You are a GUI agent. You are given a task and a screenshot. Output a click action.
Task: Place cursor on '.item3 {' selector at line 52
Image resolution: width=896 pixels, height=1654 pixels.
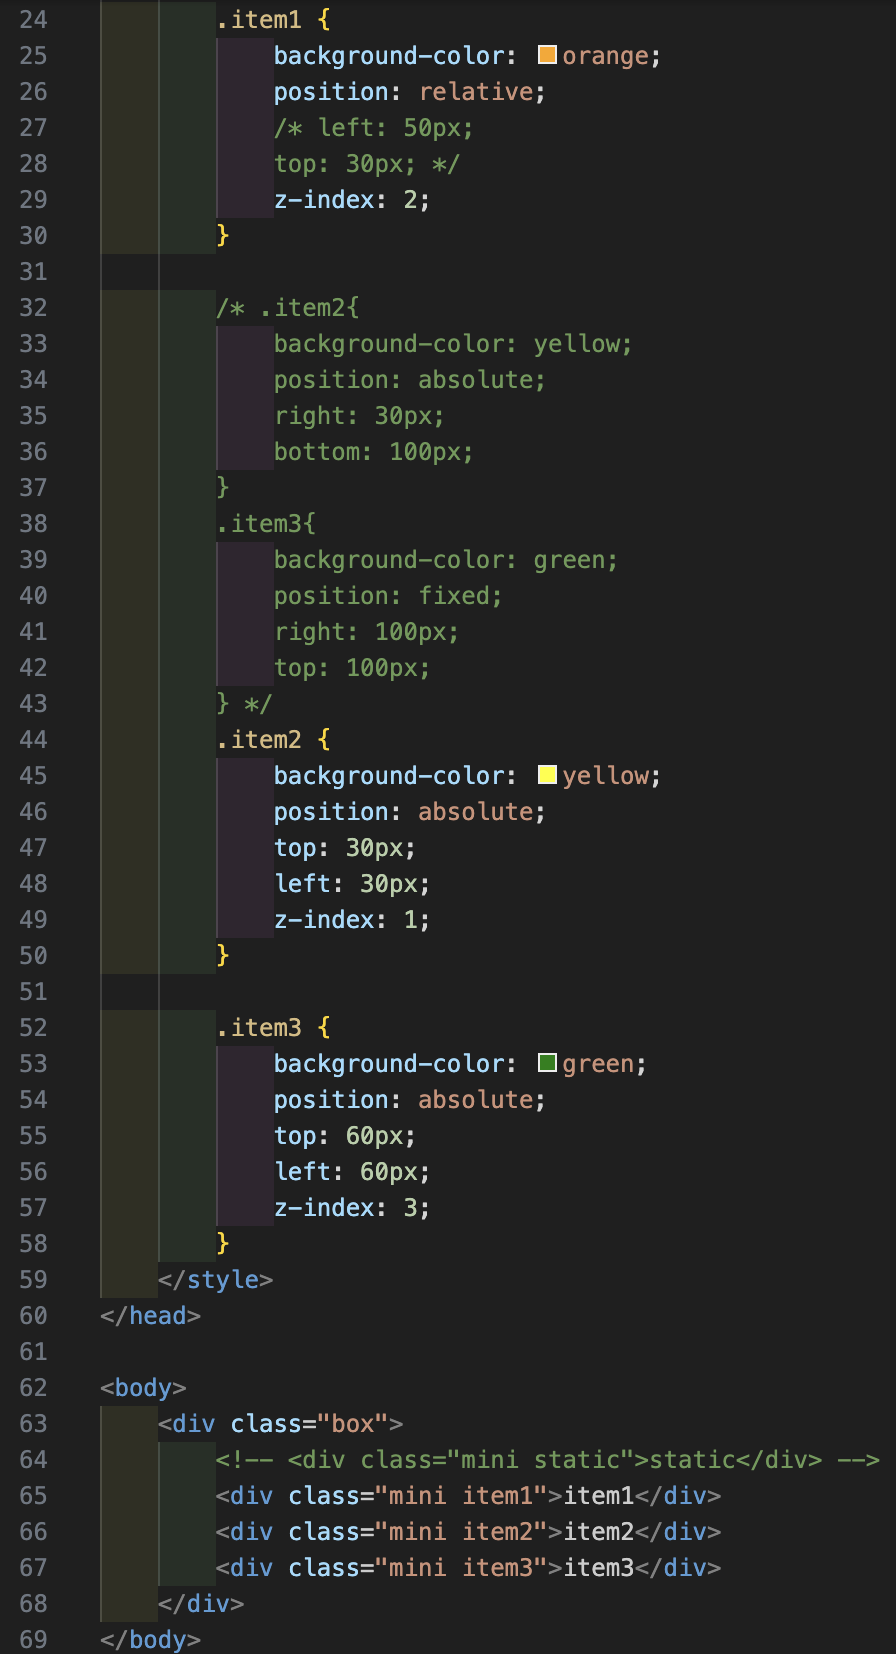pos(273,1027)
